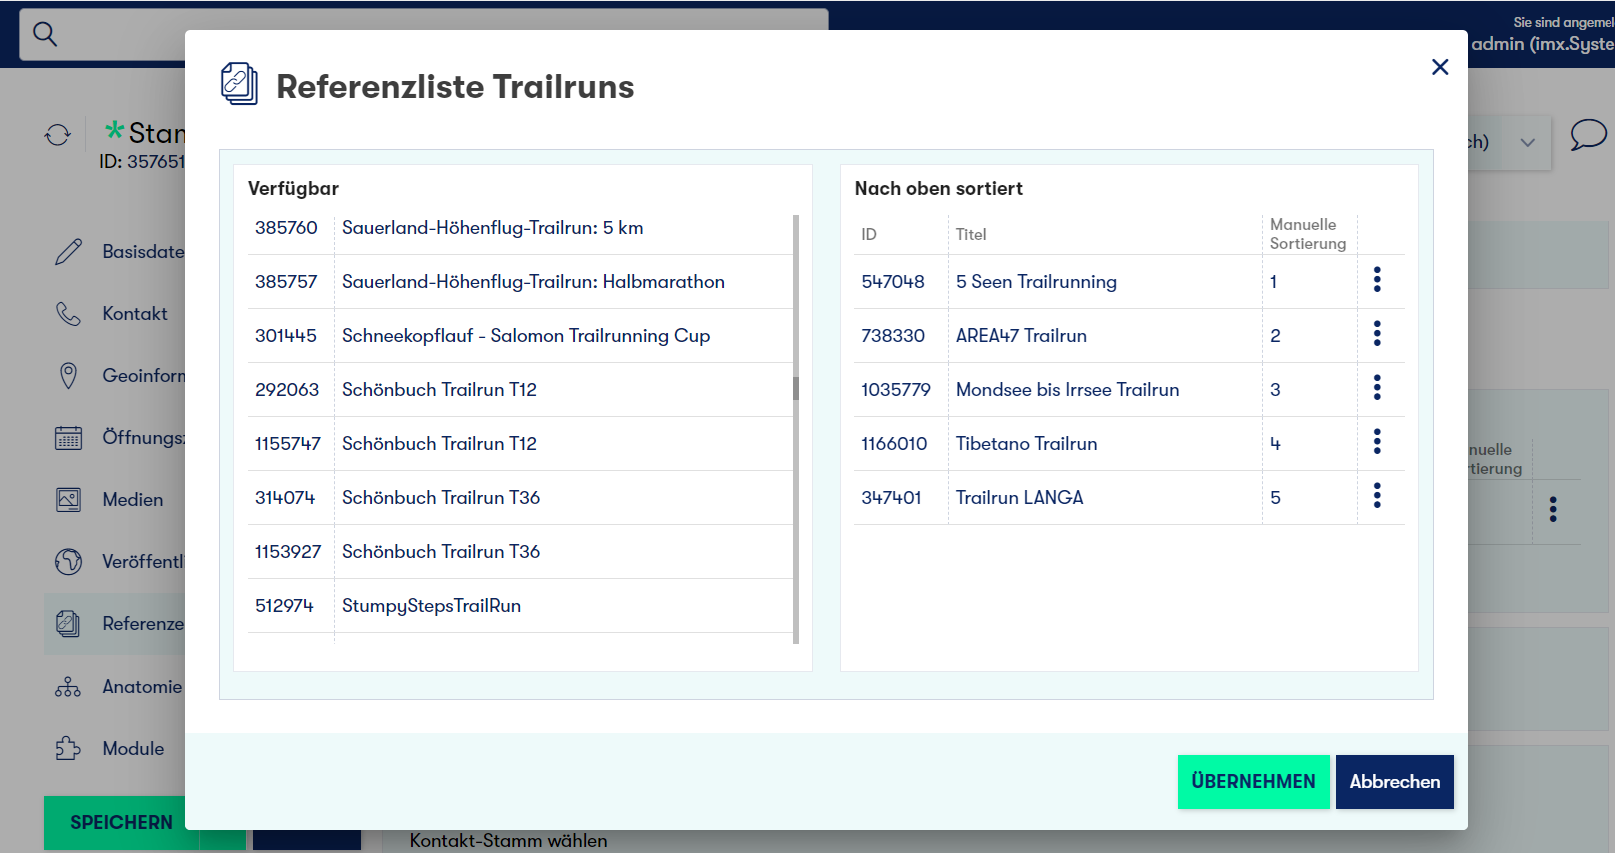Open options menu for Trailrun LANGA
Screen dimensions: 1615x853
[x=1377, y=497]
